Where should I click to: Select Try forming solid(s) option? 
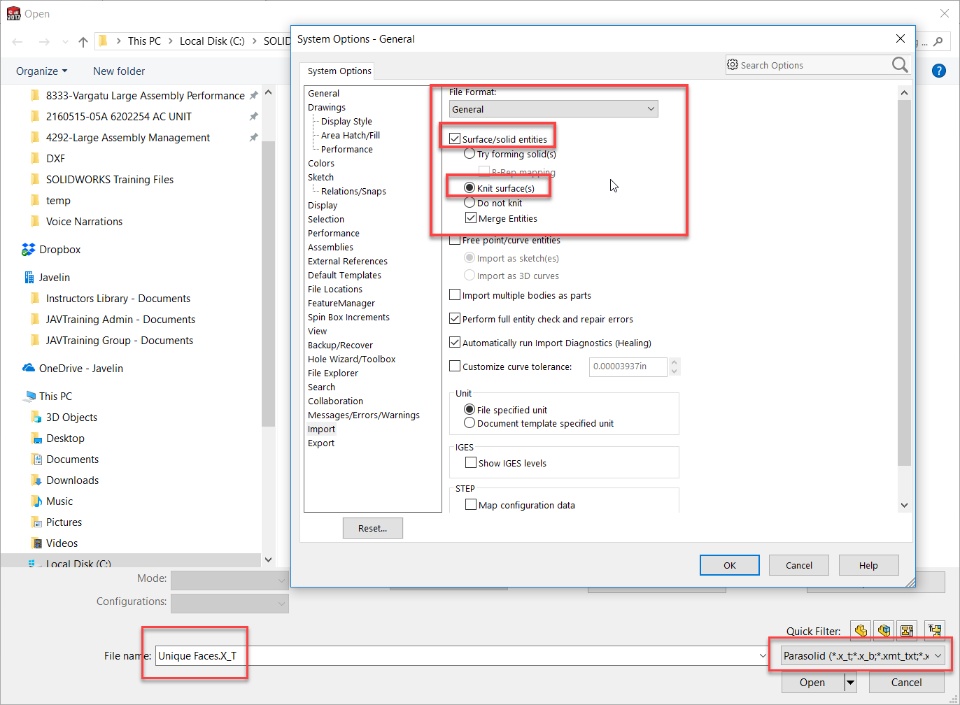click(x=470, y=154)
